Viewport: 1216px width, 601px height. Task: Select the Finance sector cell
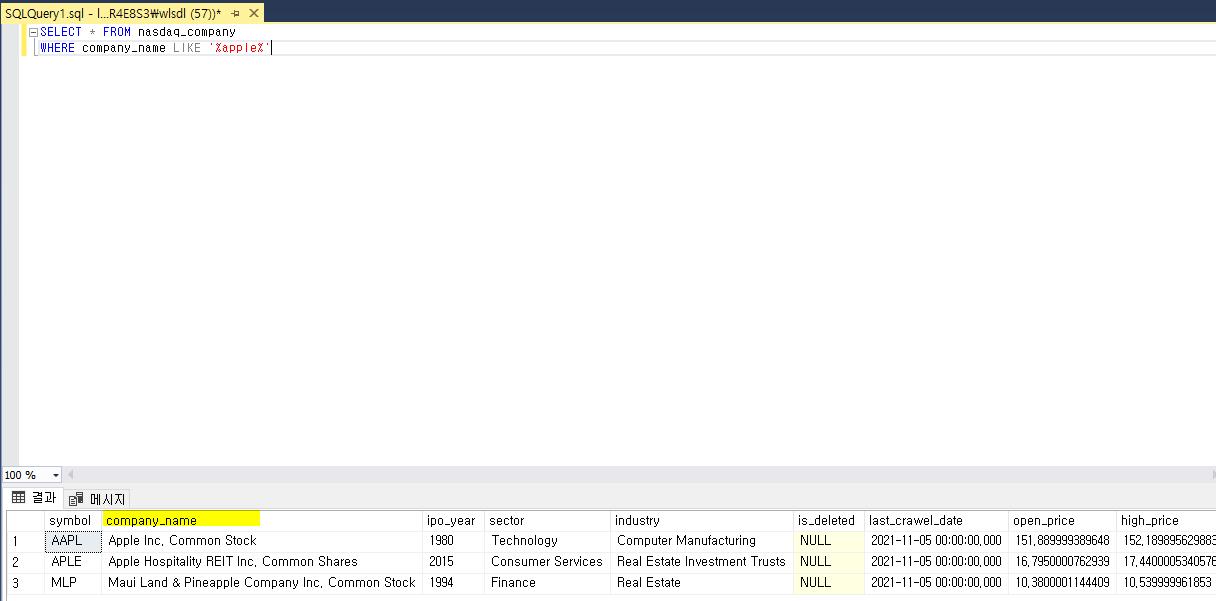pyautogui.click(x=548, y=583)
